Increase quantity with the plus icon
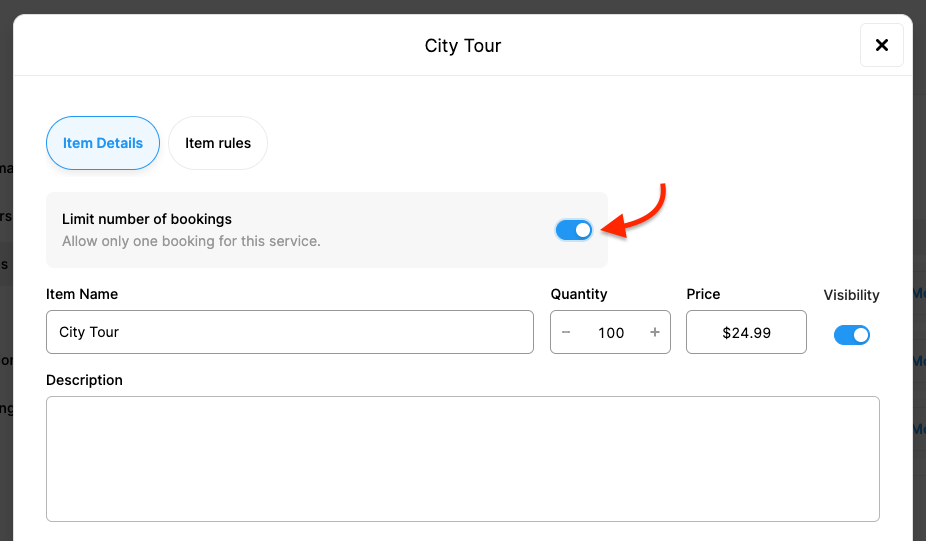Image resolution: width=926 pixels, height=541 pixels. (x=655, y=332)
